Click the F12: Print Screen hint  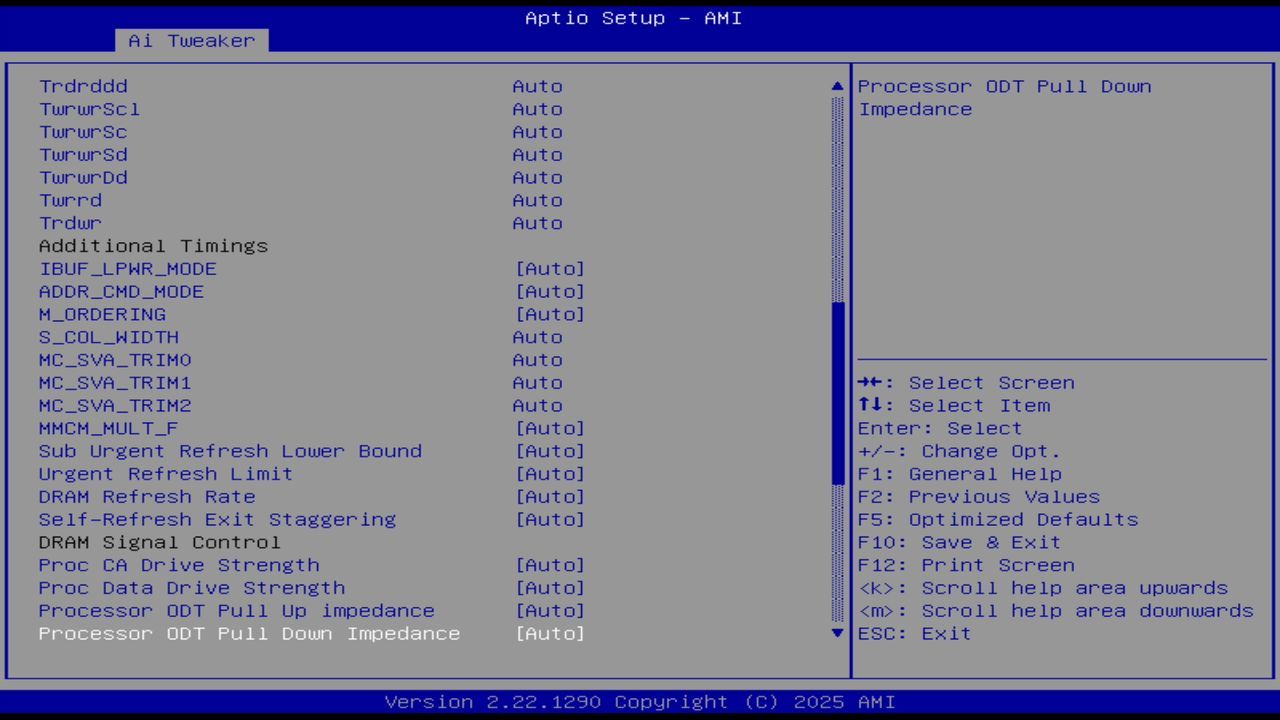(966, 566)
